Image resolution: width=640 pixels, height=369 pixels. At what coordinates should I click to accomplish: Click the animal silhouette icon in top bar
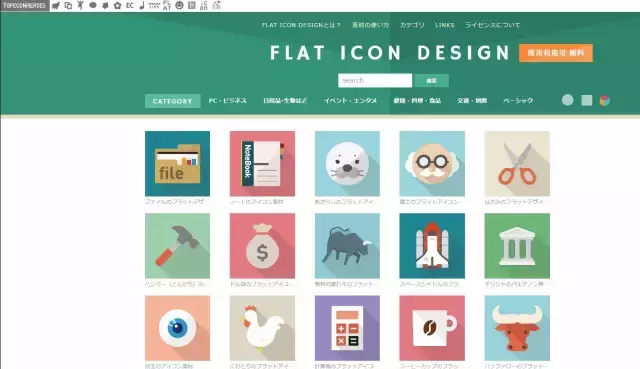point(56,6)
